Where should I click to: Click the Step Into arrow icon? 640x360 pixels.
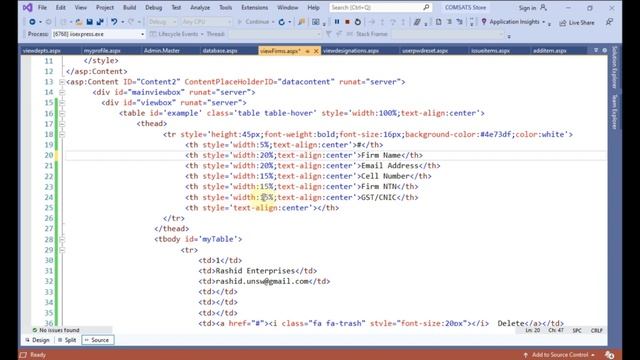point(382,22)
